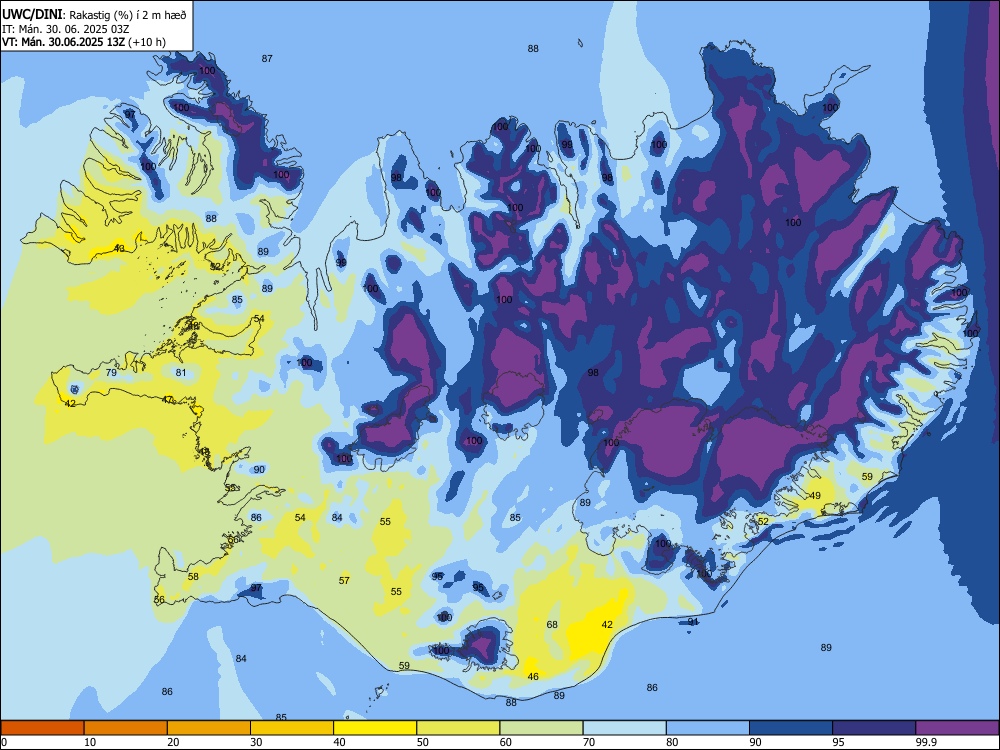
Task: Click the legend tick label '0'
Action: [x=4, y=742]
